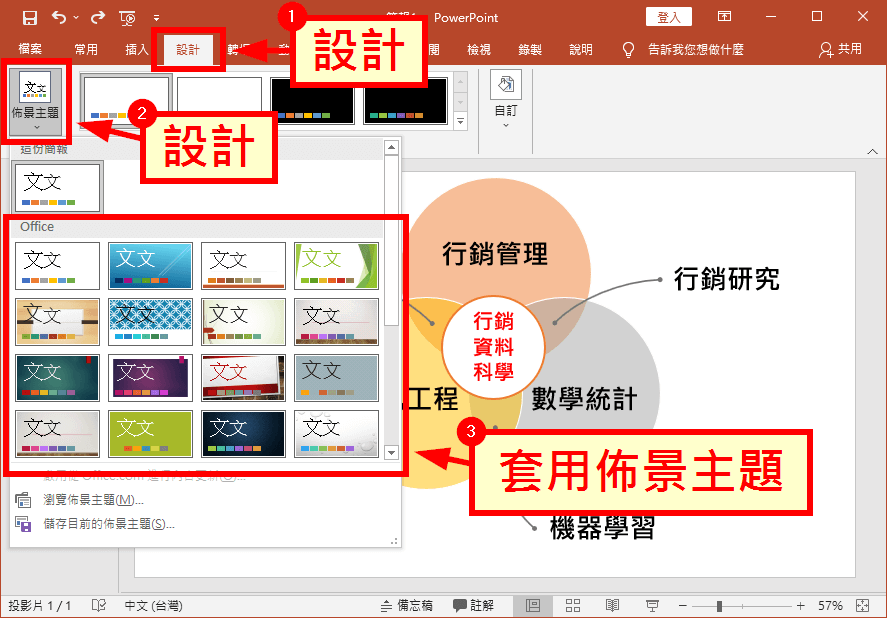
Task: Click zoom in plus button
Action: (x=800, y=606)
